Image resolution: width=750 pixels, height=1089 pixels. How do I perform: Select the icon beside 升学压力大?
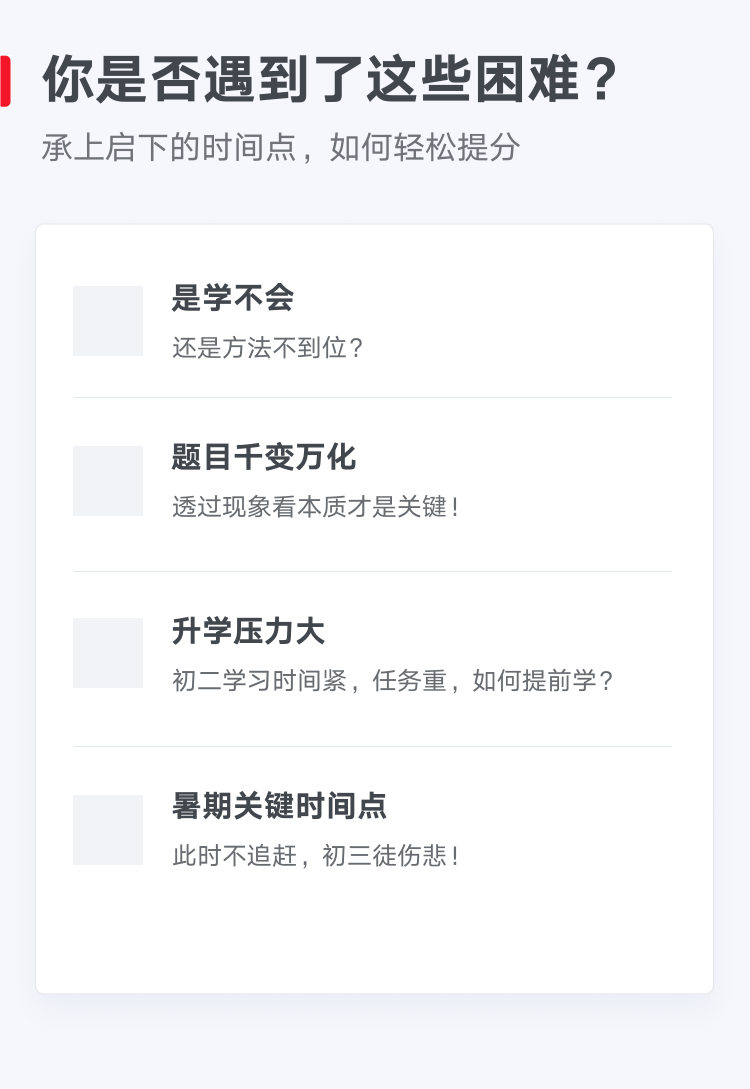click(108, 653)
